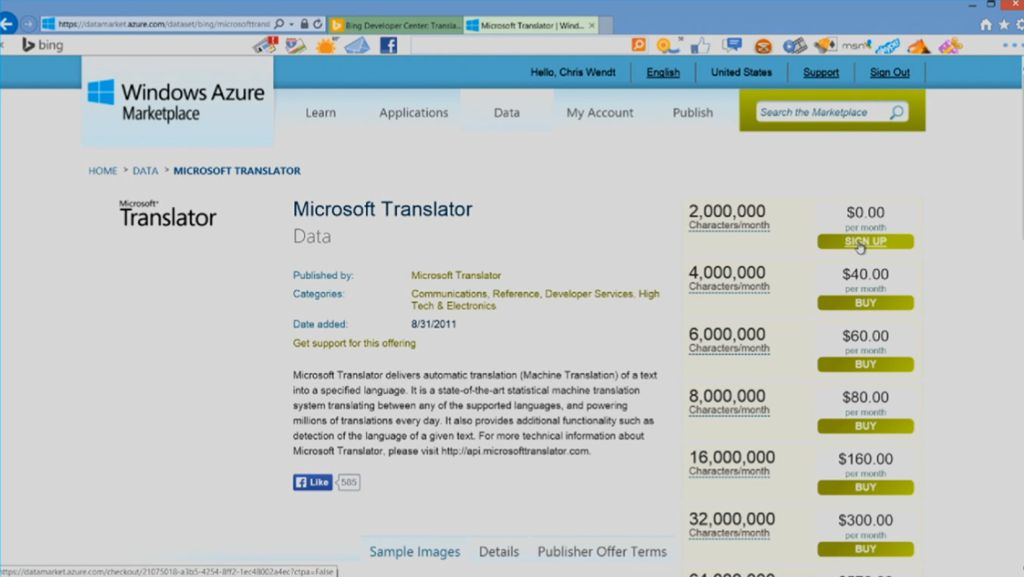Click the Skype toolbar icon

point(888,46)
